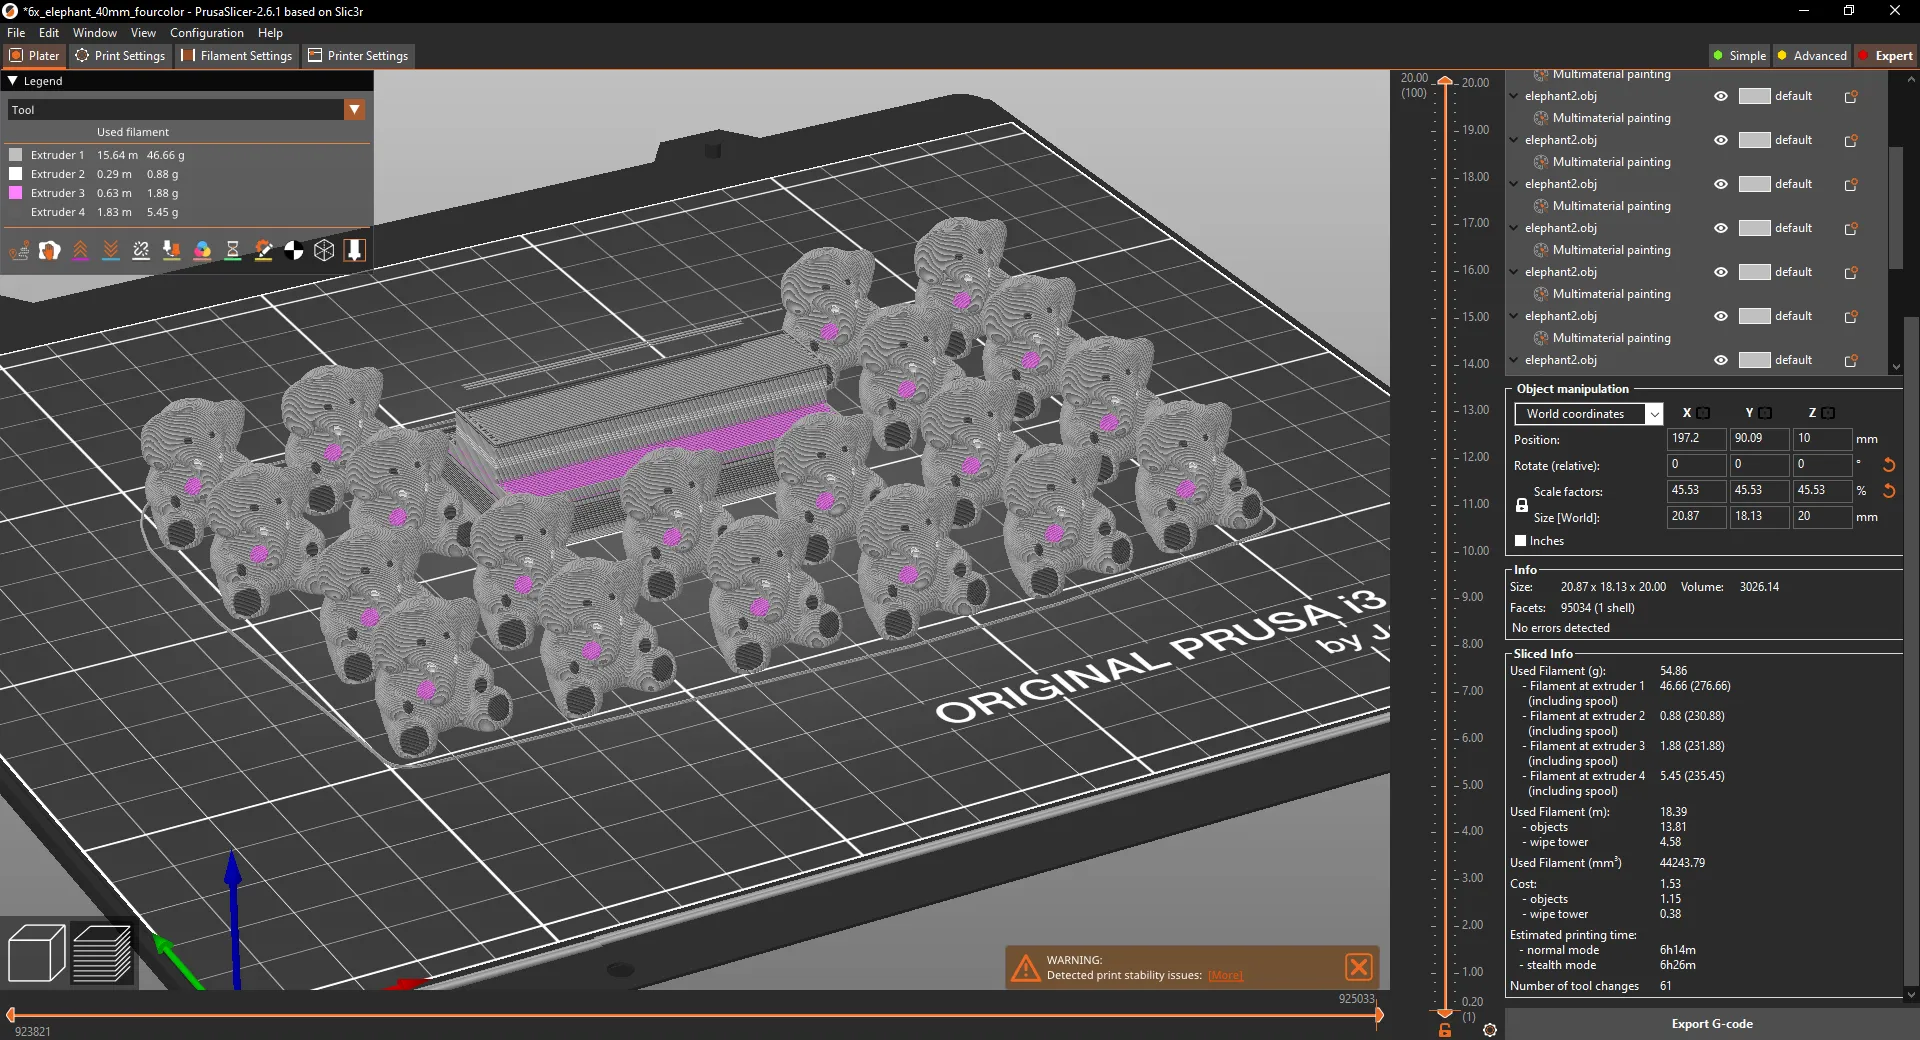Collapse the Legend panel
The image size is (1920, 1040).
(x=13, y=81)
